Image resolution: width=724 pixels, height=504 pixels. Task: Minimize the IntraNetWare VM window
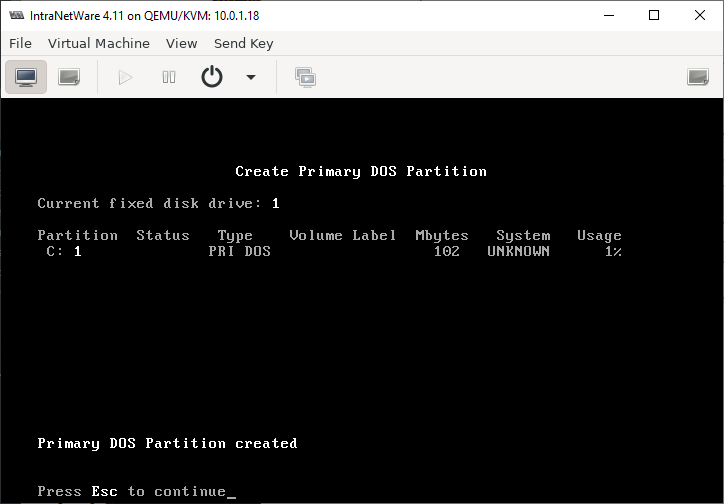[609, 15]
